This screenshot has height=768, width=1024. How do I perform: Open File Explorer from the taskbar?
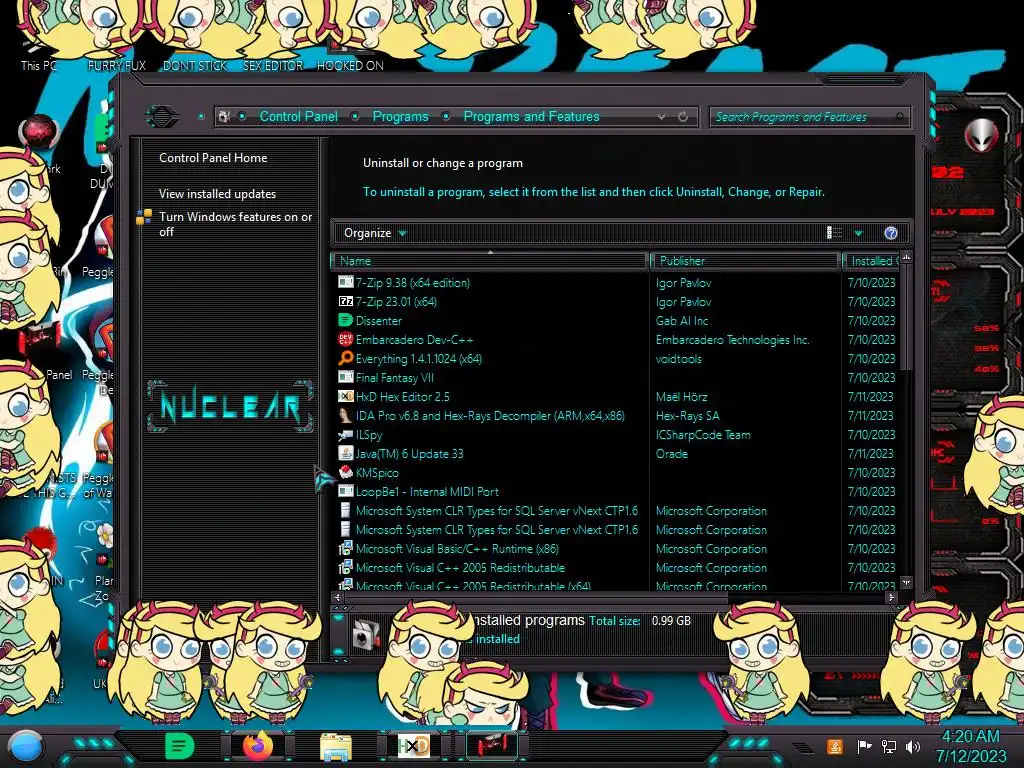pyautogui.click(x=336, y=746)
